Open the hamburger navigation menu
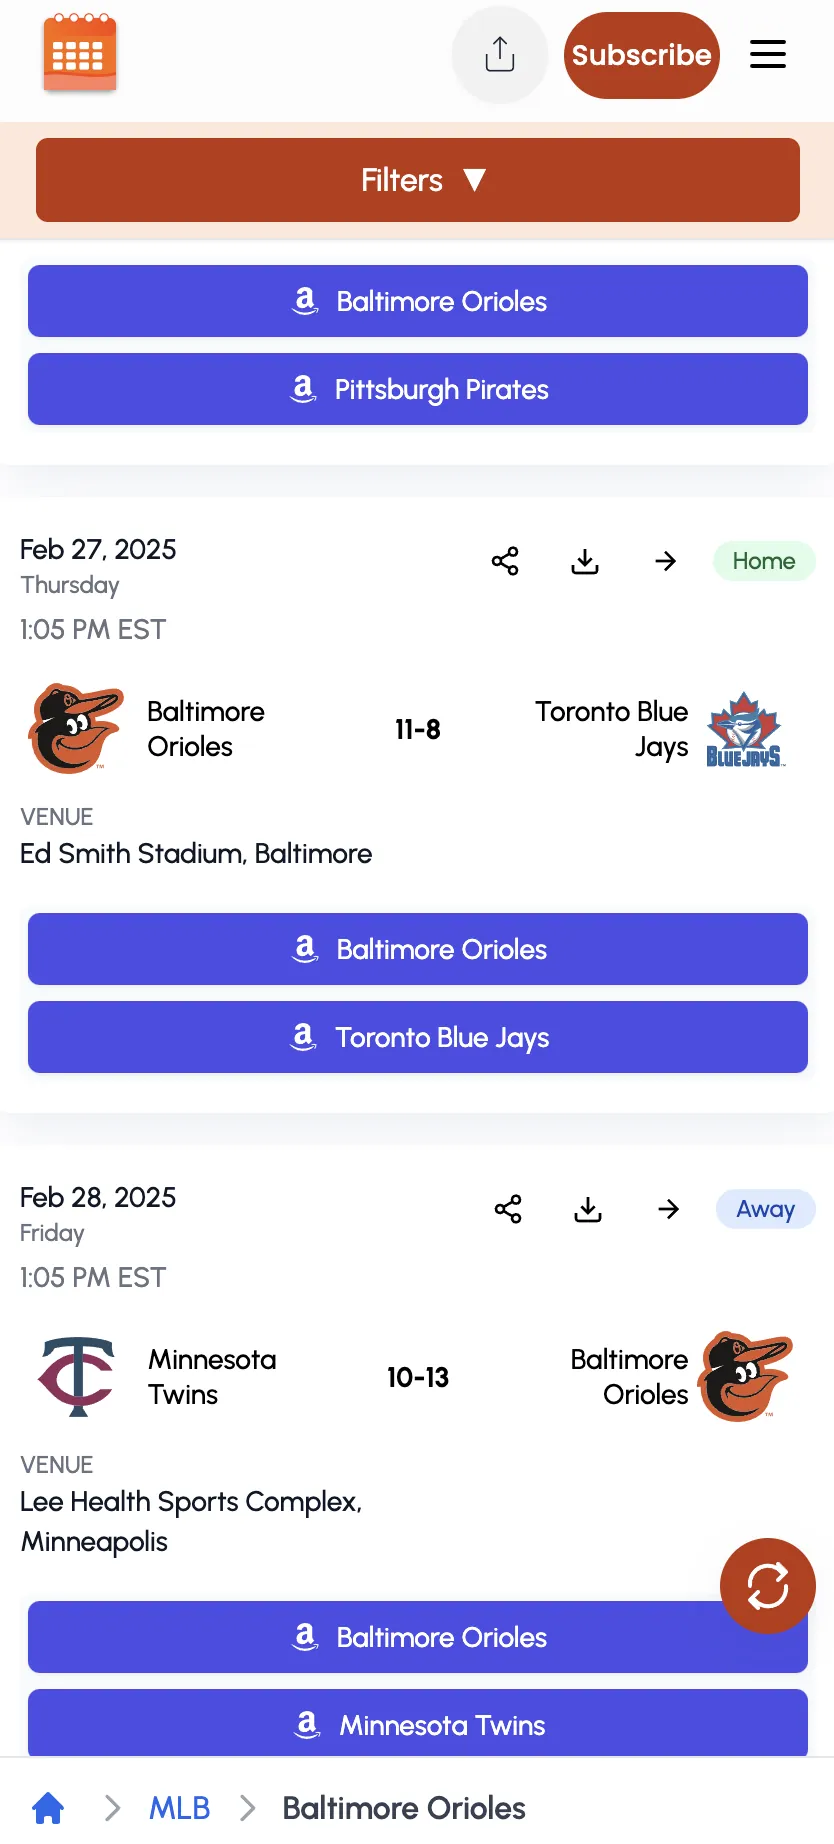Screen dimensions: 834x1844 (x=768, y=55)
